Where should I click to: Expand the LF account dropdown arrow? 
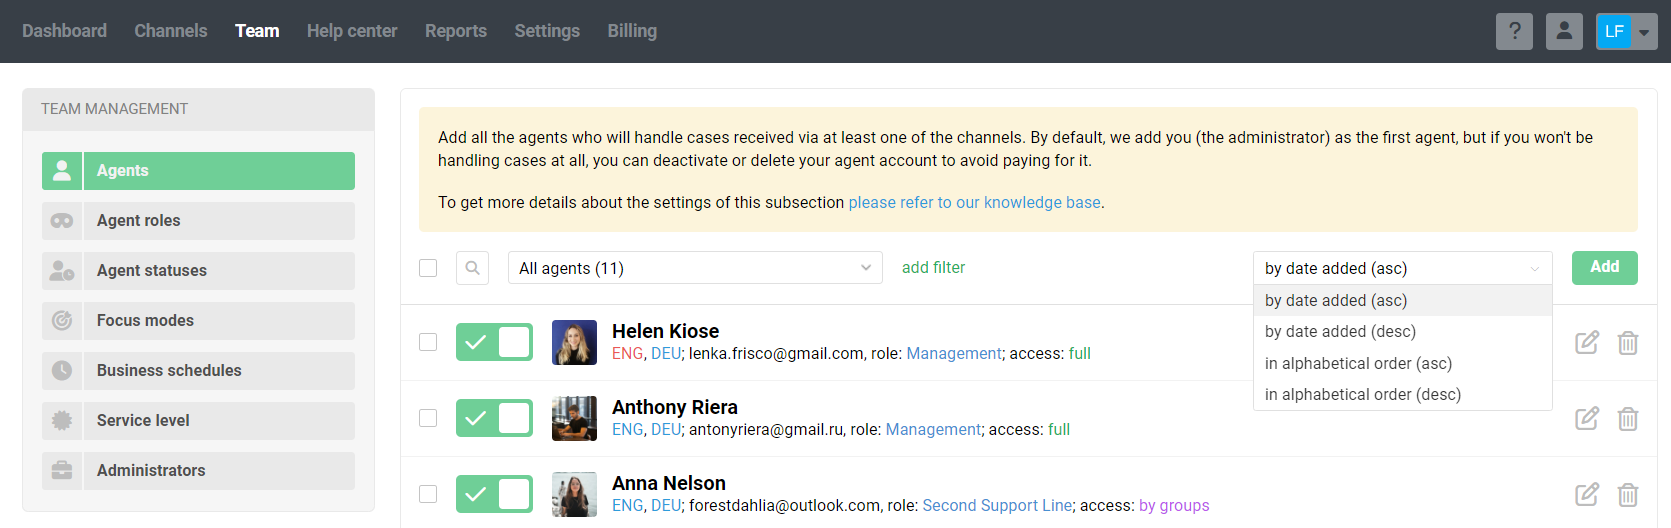point(1644,32)
